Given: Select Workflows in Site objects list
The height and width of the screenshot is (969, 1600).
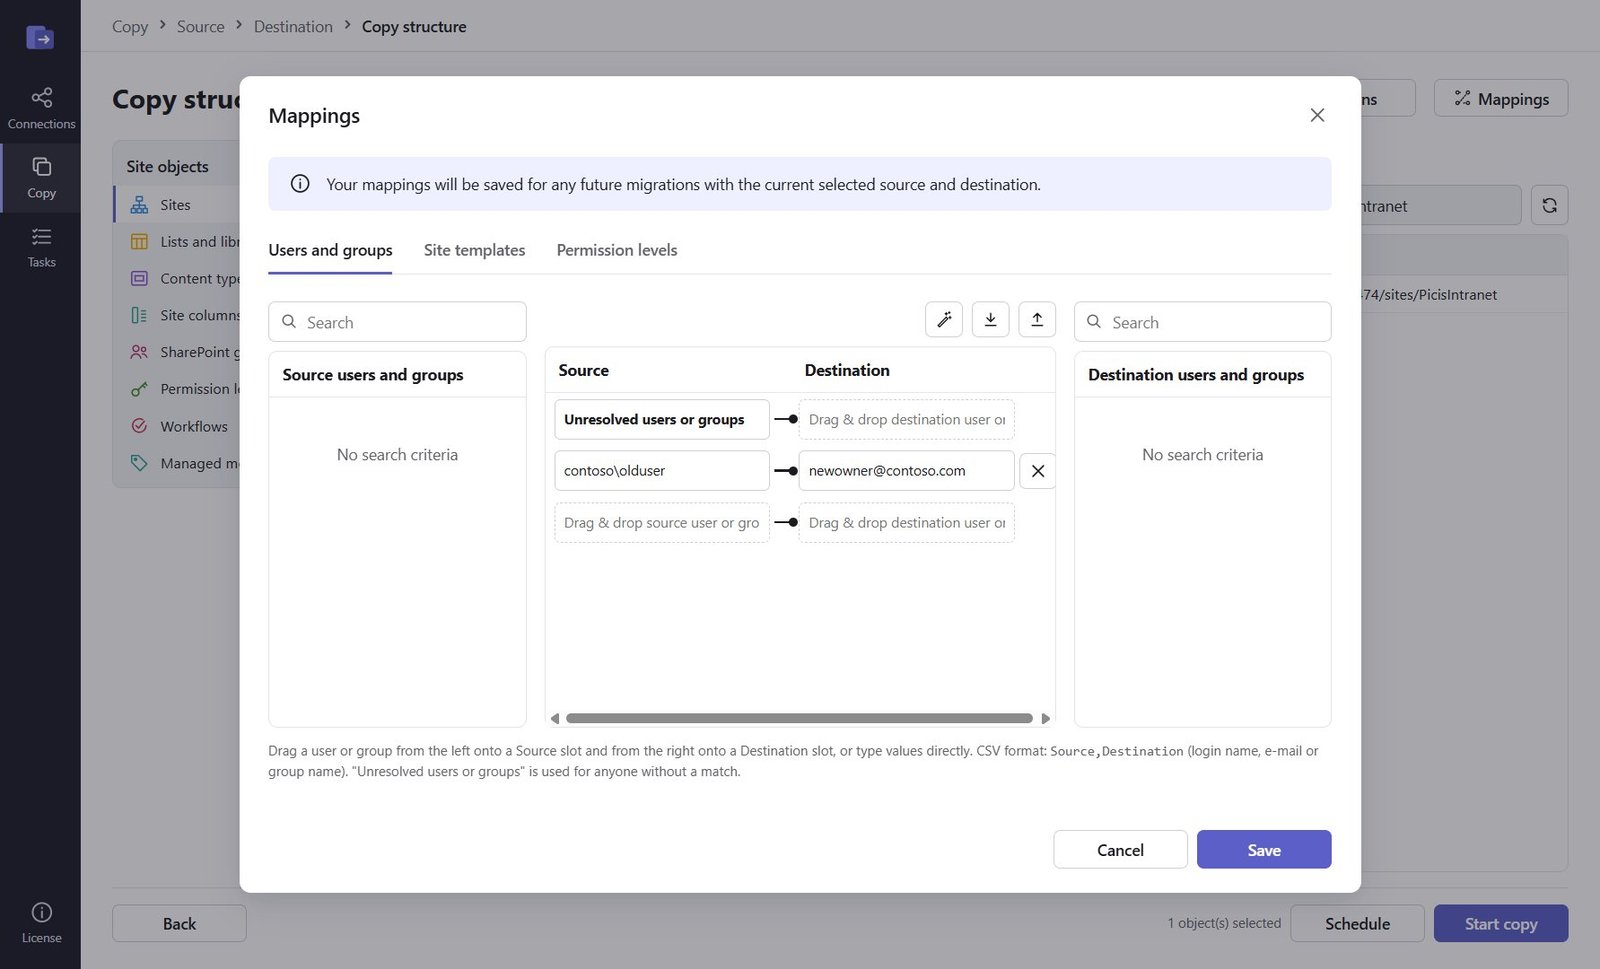Looking at the screenshot, I should point(177,426).
